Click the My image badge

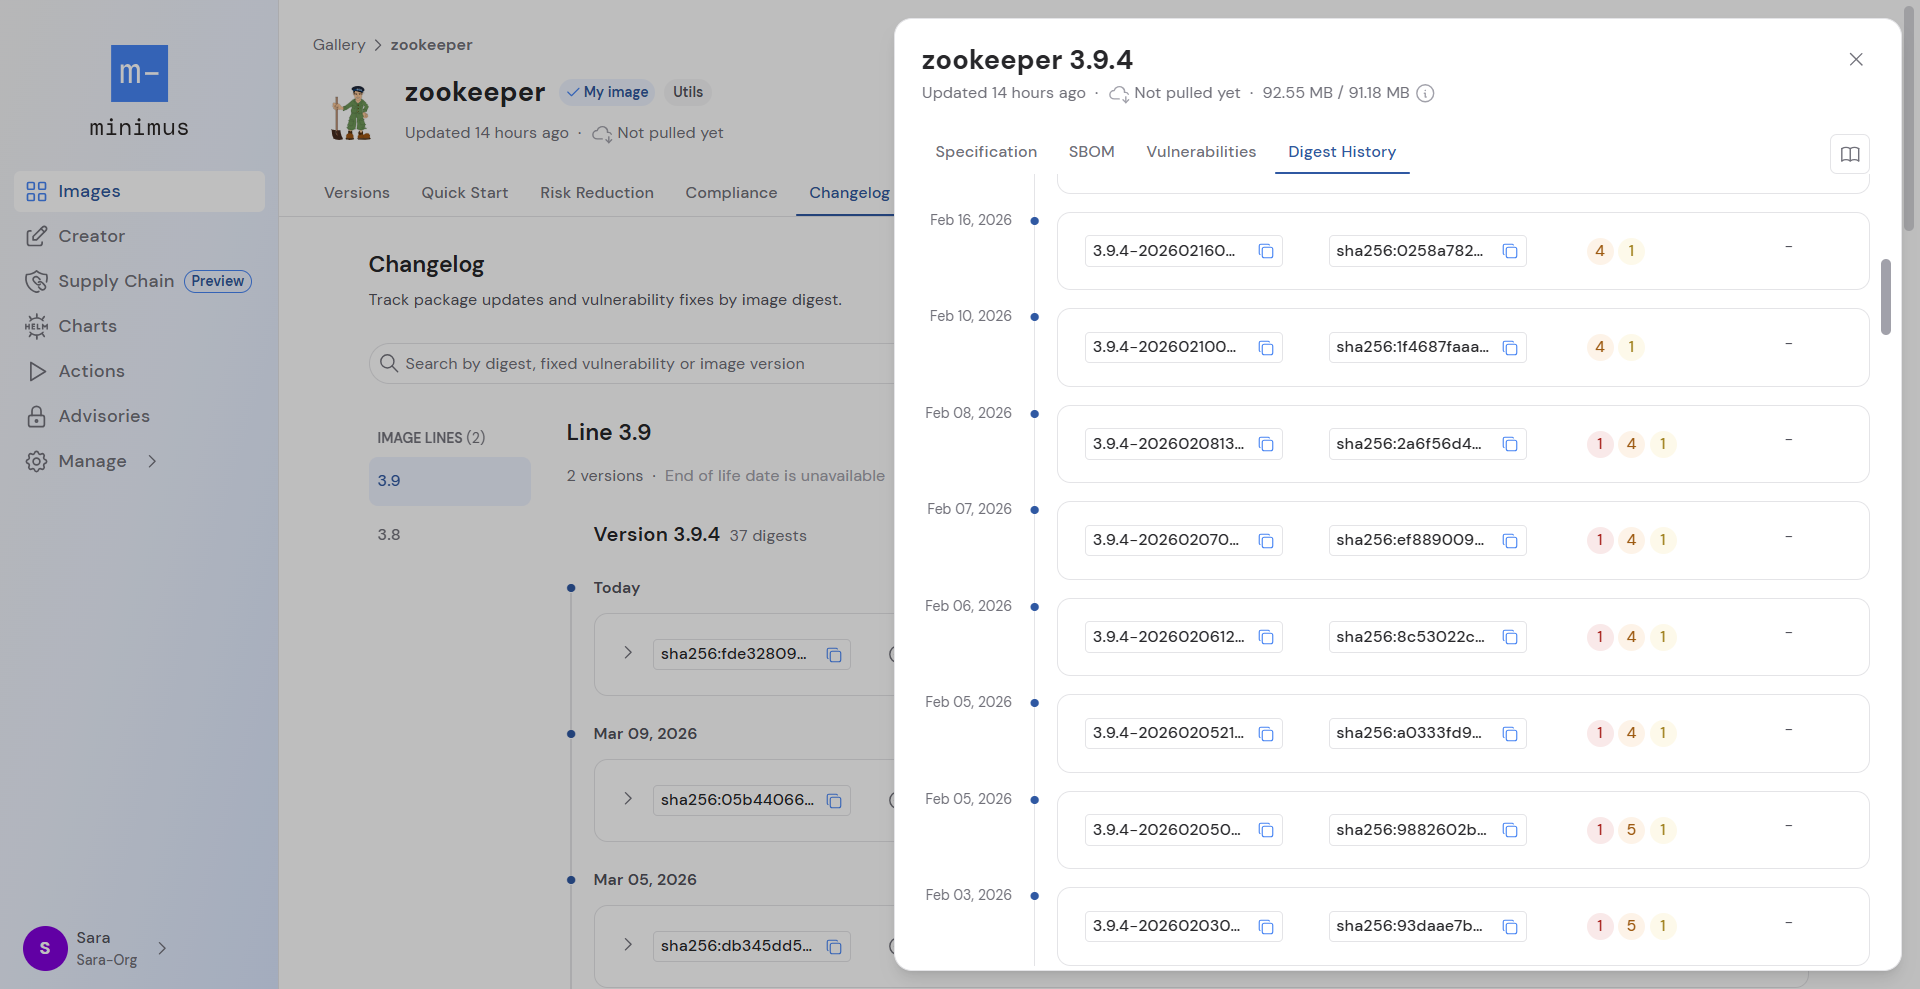tap(607, 92)
